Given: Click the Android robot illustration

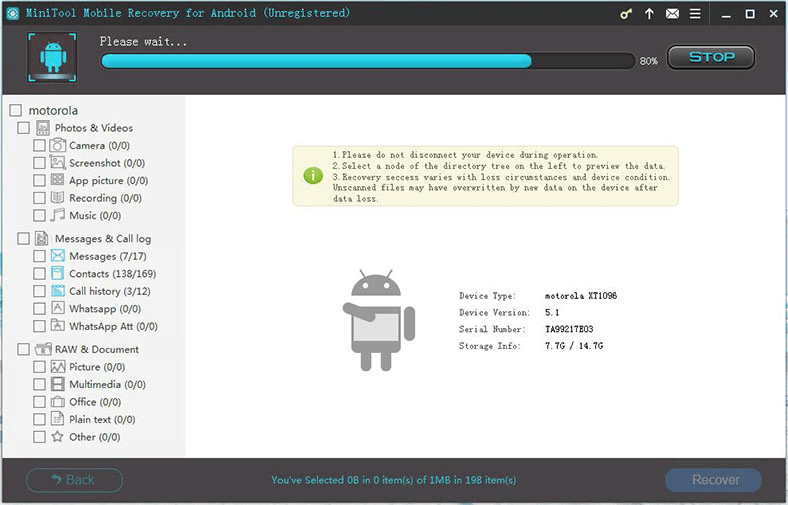Looking at the screenshot, I should point(379,321).
